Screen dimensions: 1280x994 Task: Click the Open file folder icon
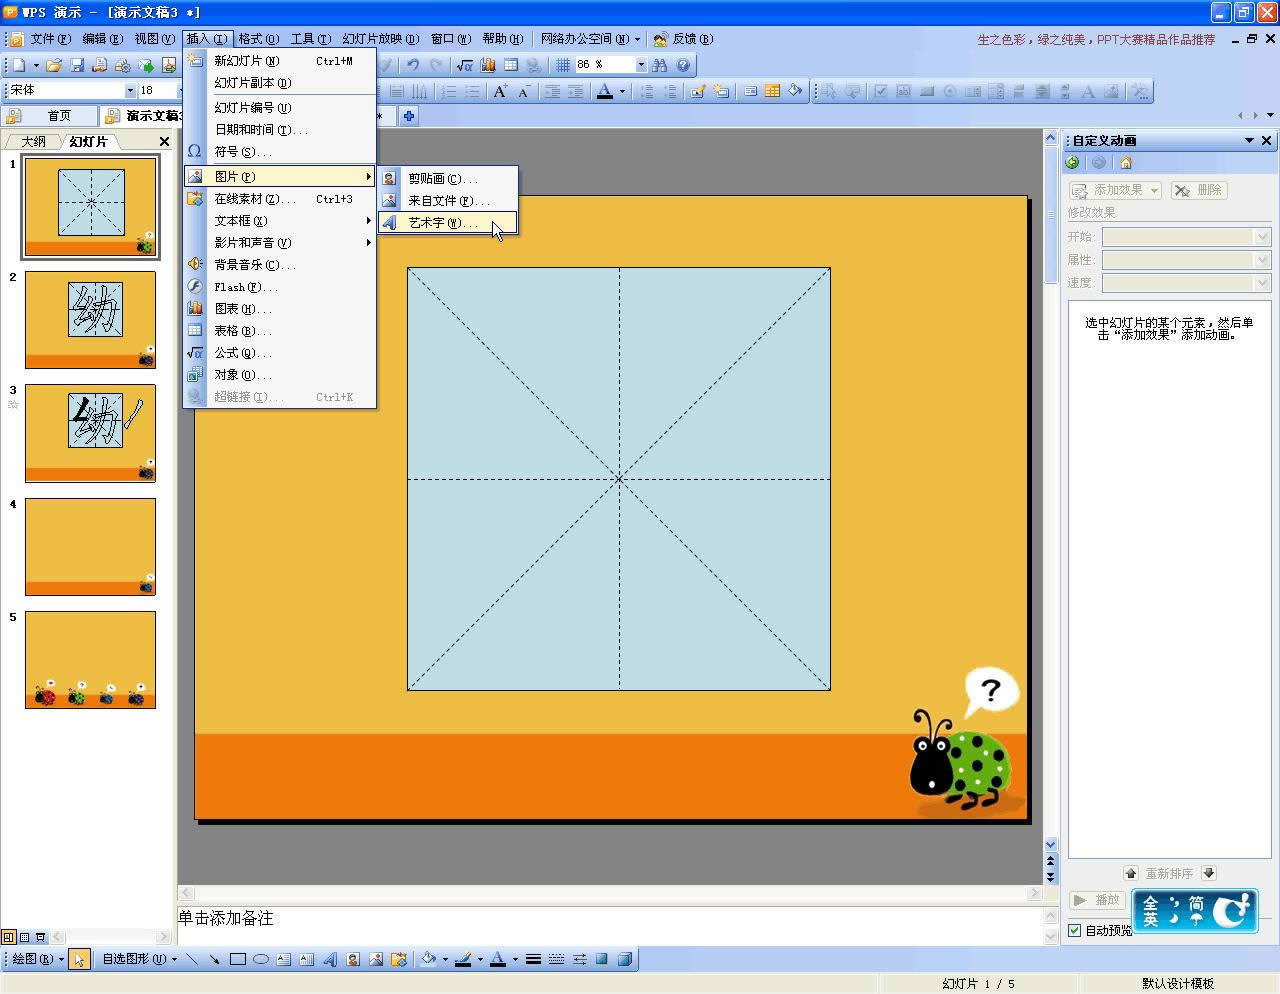(54, 65)
